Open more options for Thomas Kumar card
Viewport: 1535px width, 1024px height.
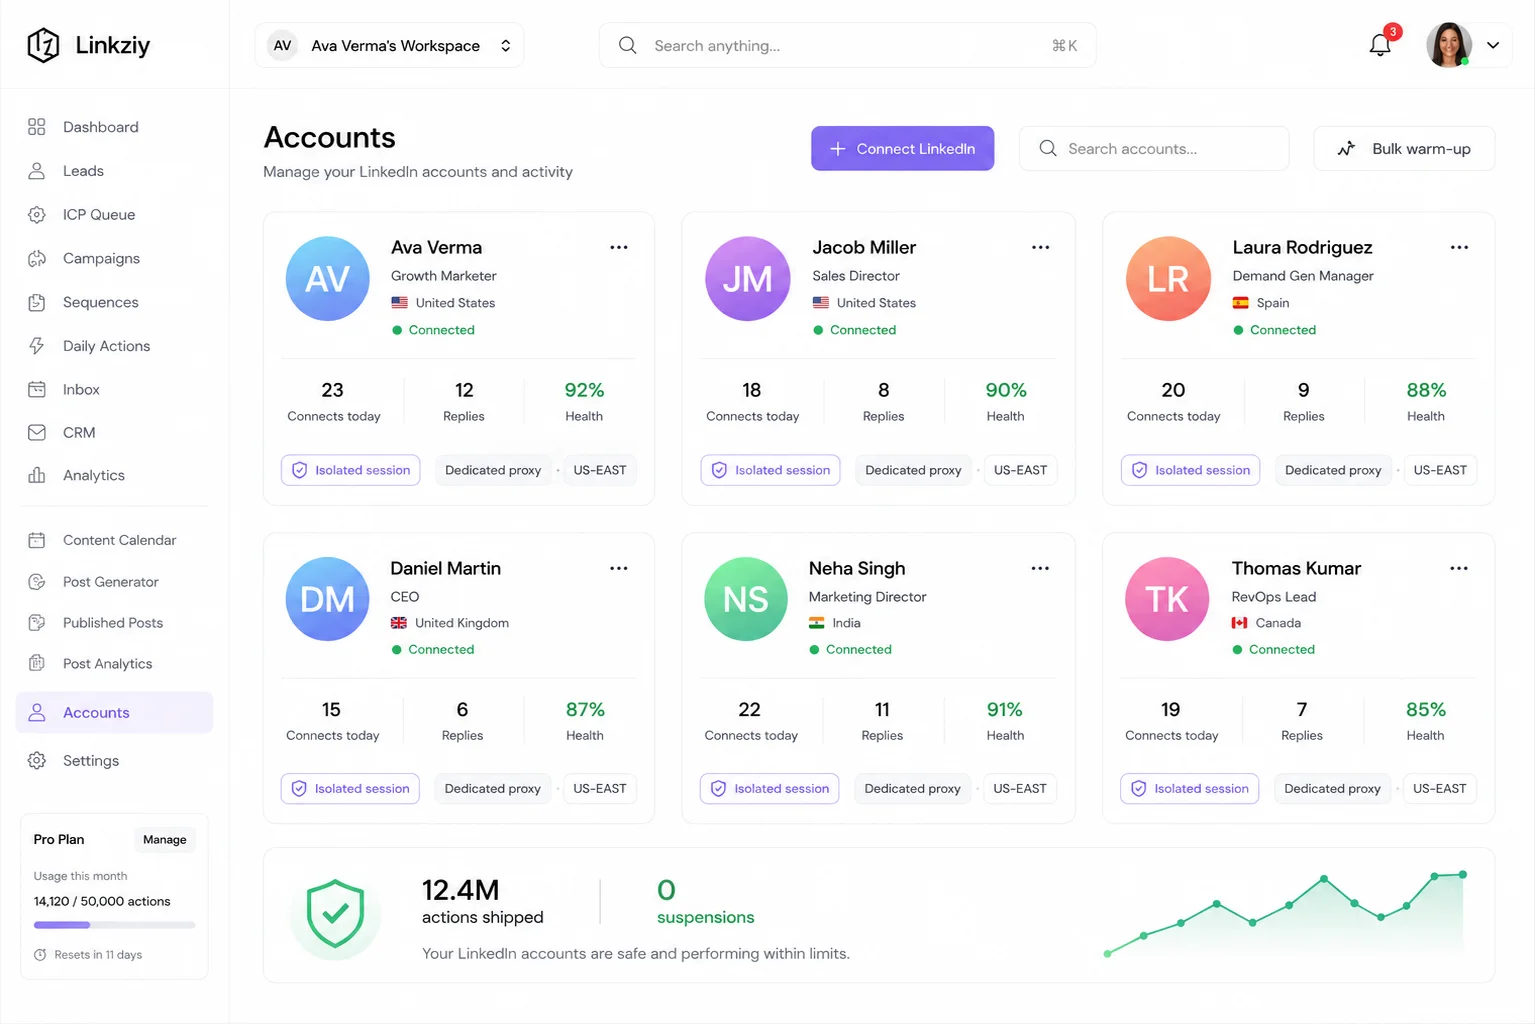click(x=1460, y=568)
